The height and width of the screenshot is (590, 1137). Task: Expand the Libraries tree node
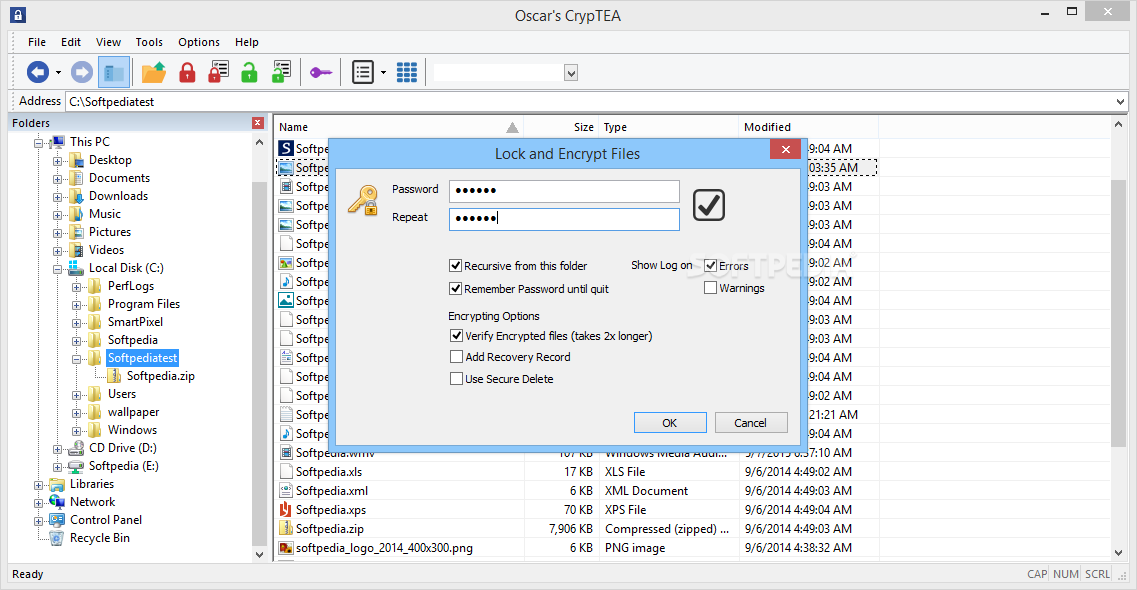[x=38, y=485]
